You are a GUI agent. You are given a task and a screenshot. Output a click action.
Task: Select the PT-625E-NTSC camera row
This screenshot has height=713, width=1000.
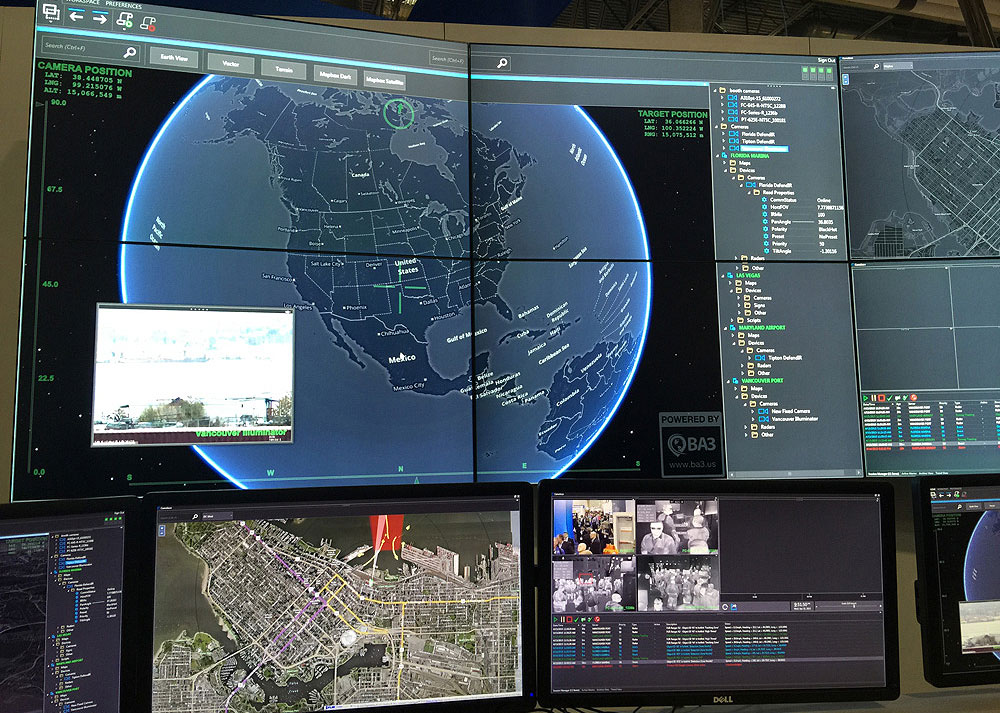pos(754,119)
